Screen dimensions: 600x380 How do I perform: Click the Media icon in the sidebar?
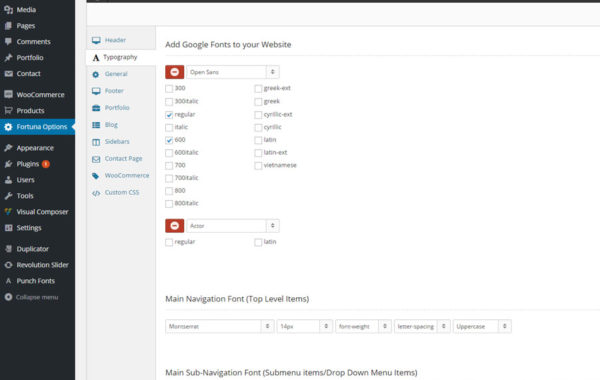coord(8,10)
